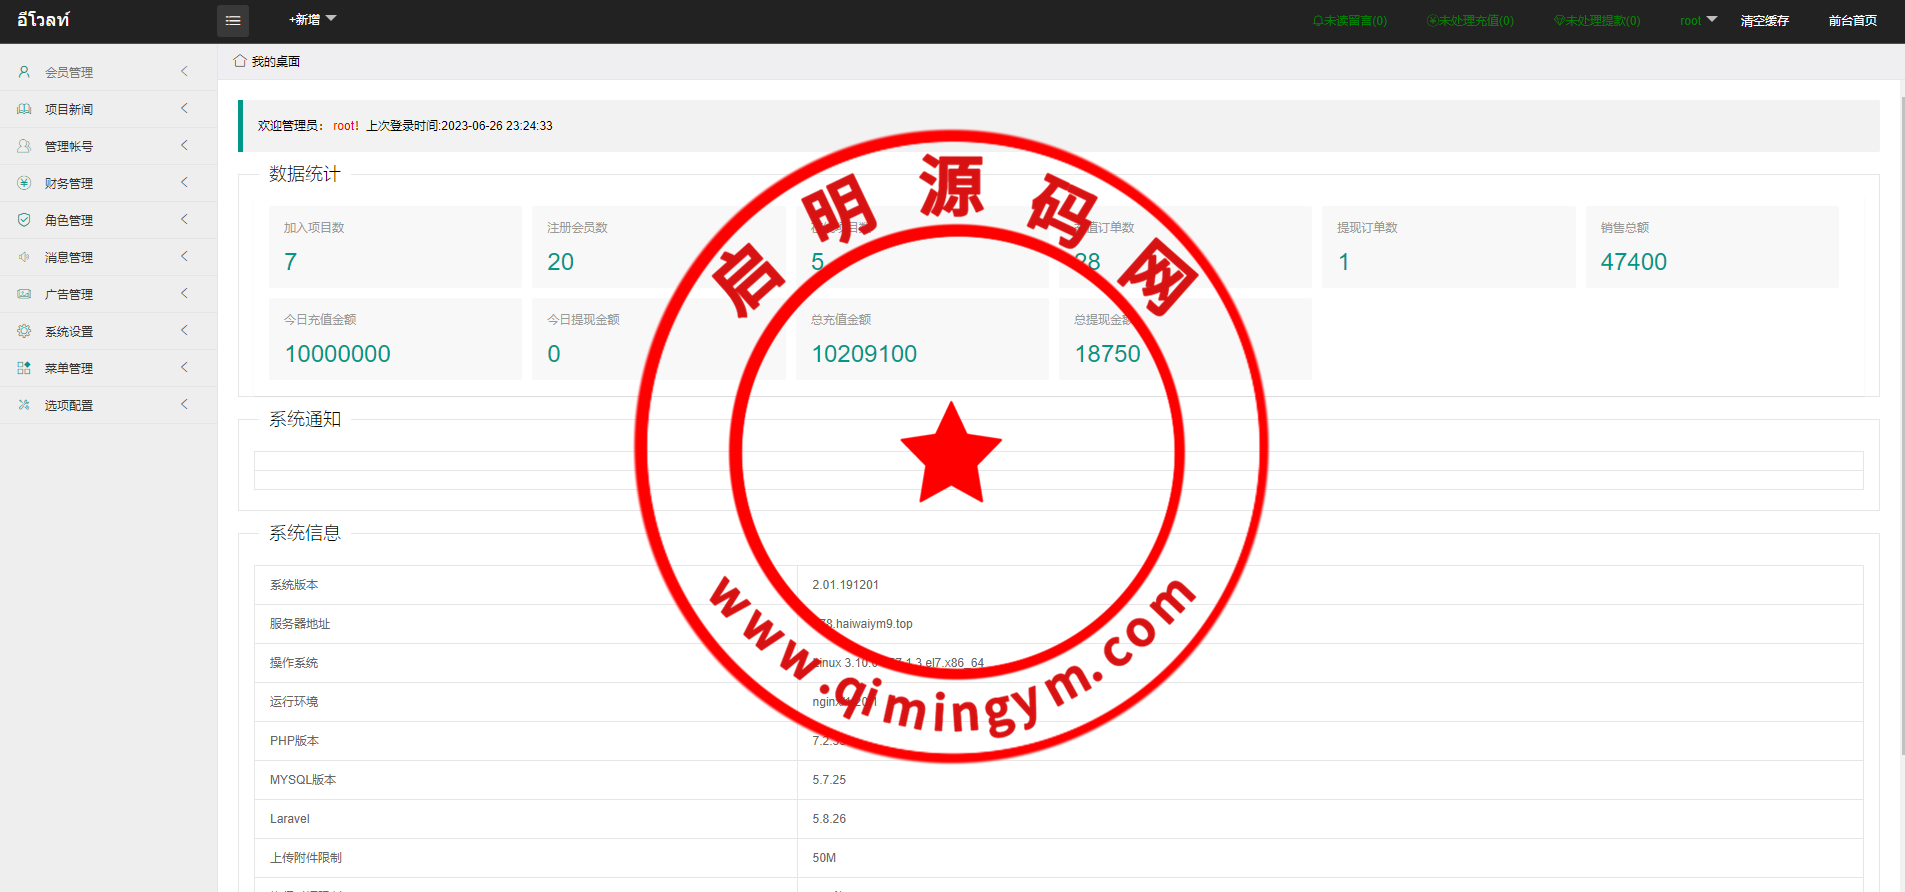Click the 财务管理 yen icon

[24, 183]
